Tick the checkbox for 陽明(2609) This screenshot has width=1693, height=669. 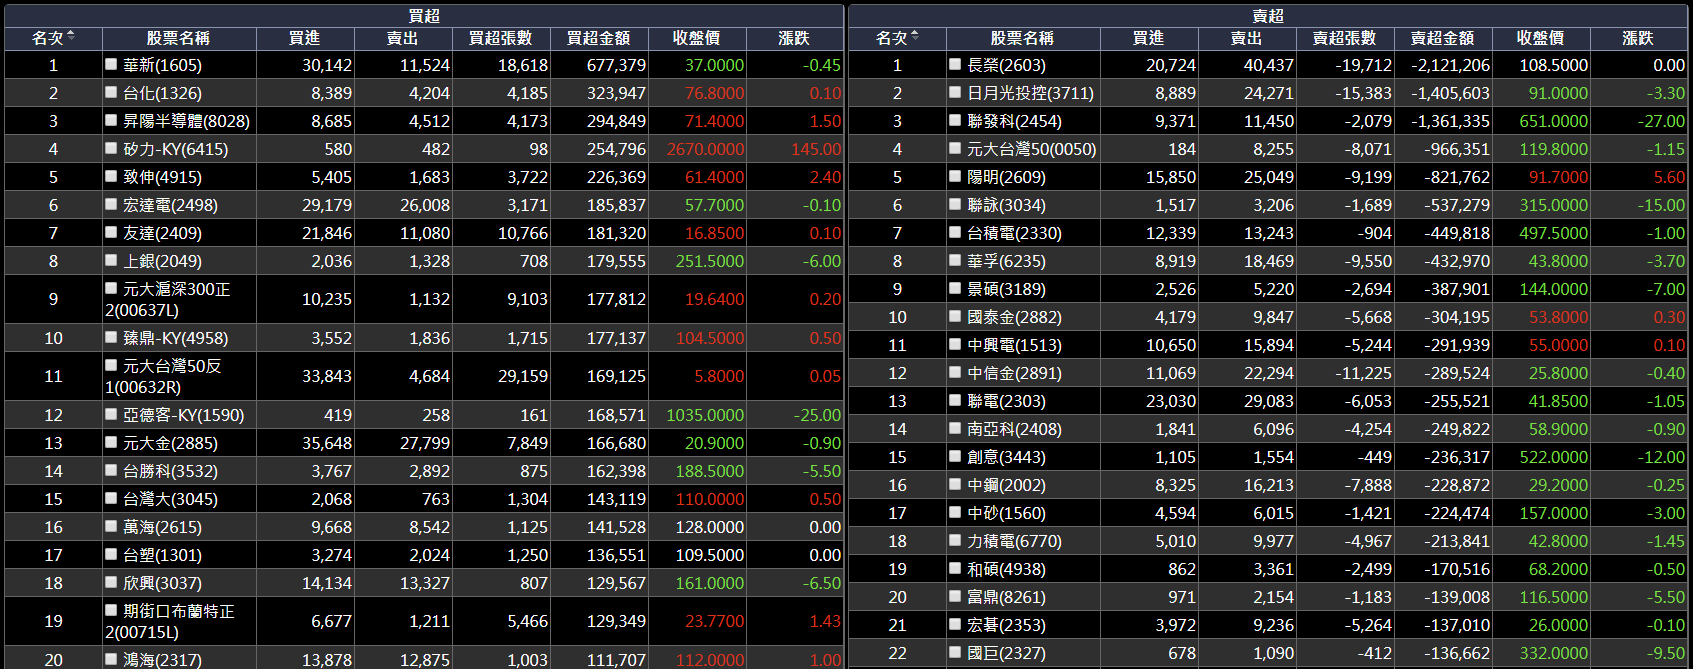coord(956,176)
